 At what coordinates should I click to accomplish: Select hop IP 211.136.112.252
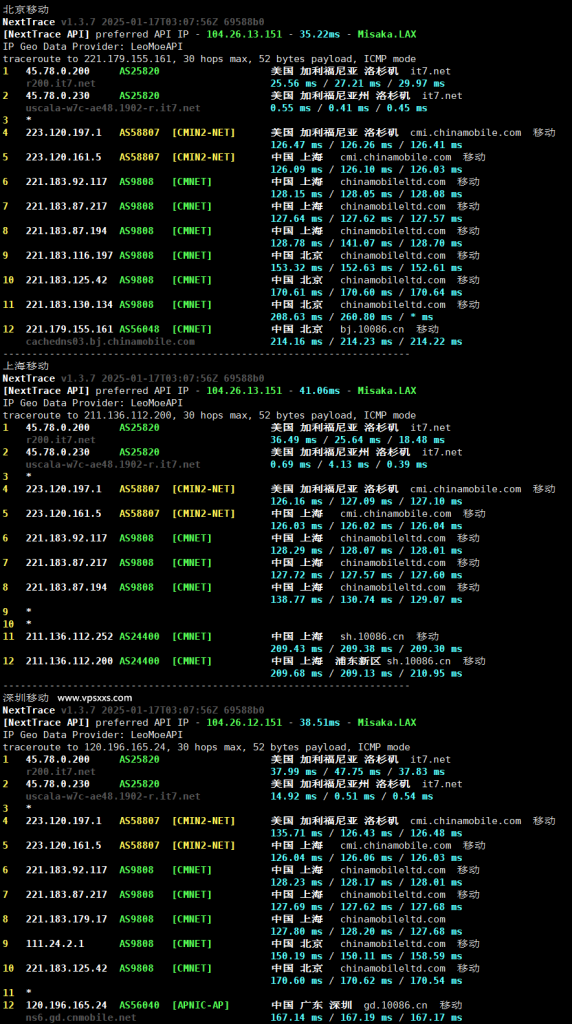pos(69,637)
